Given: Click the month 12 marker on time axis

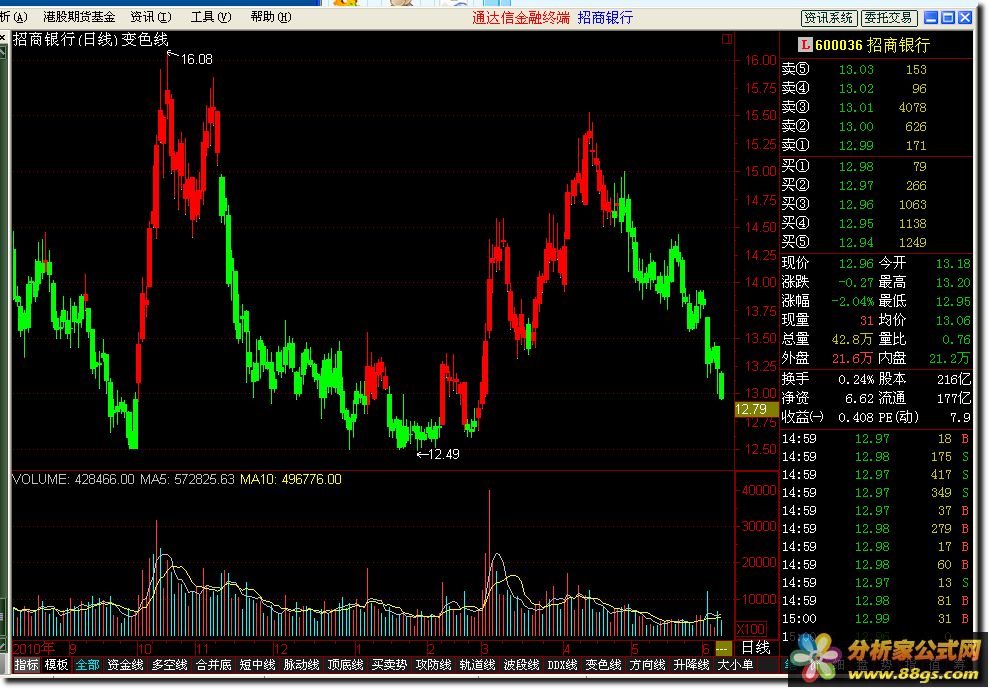Looking at the screenshot, I should pos(280,649).
